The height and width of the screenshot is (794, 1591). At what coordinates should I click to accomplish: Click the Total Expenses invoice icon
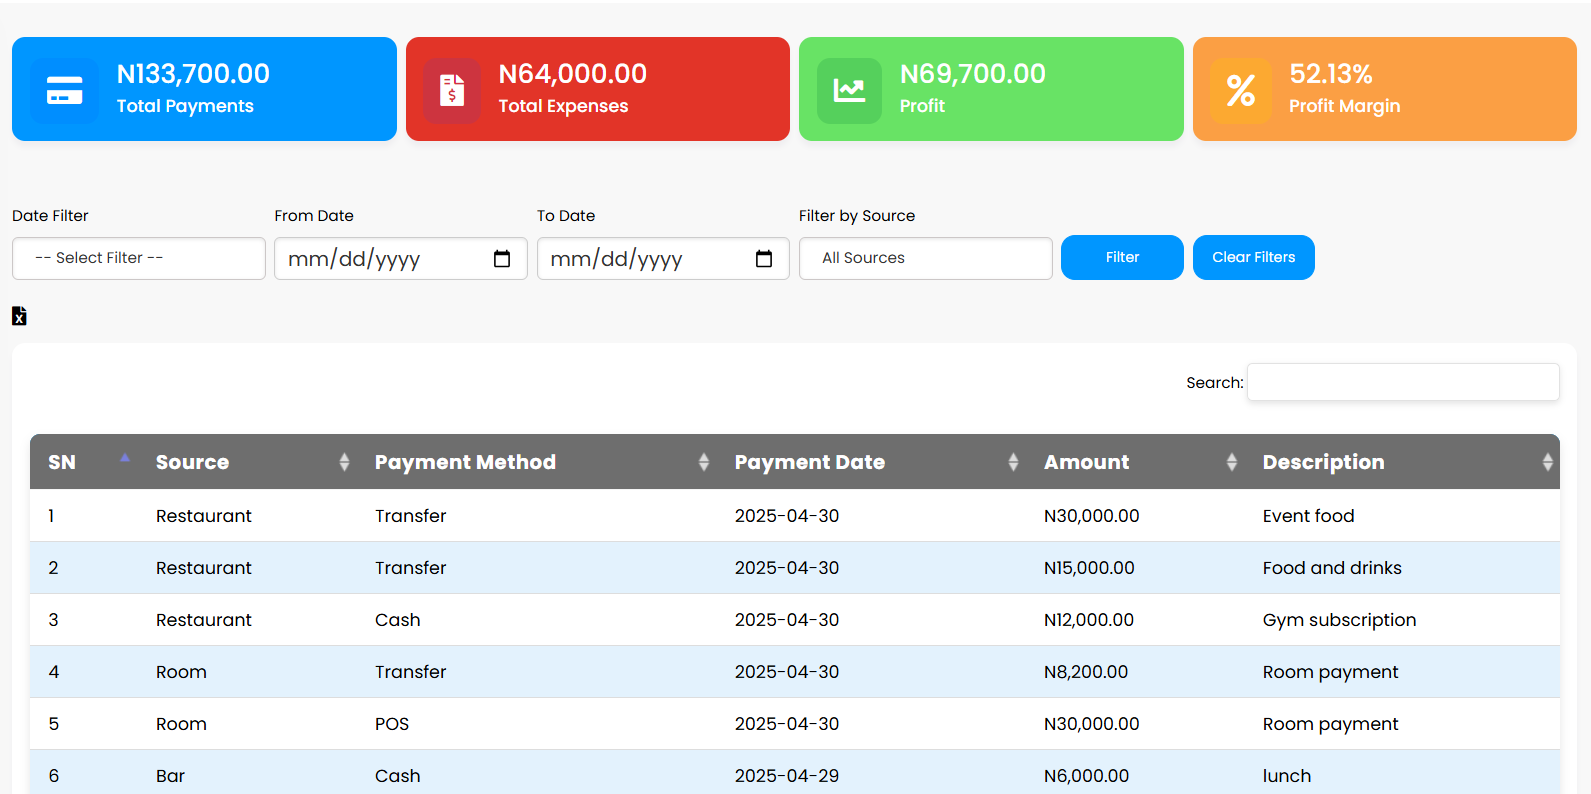click(x=452, y=91)
